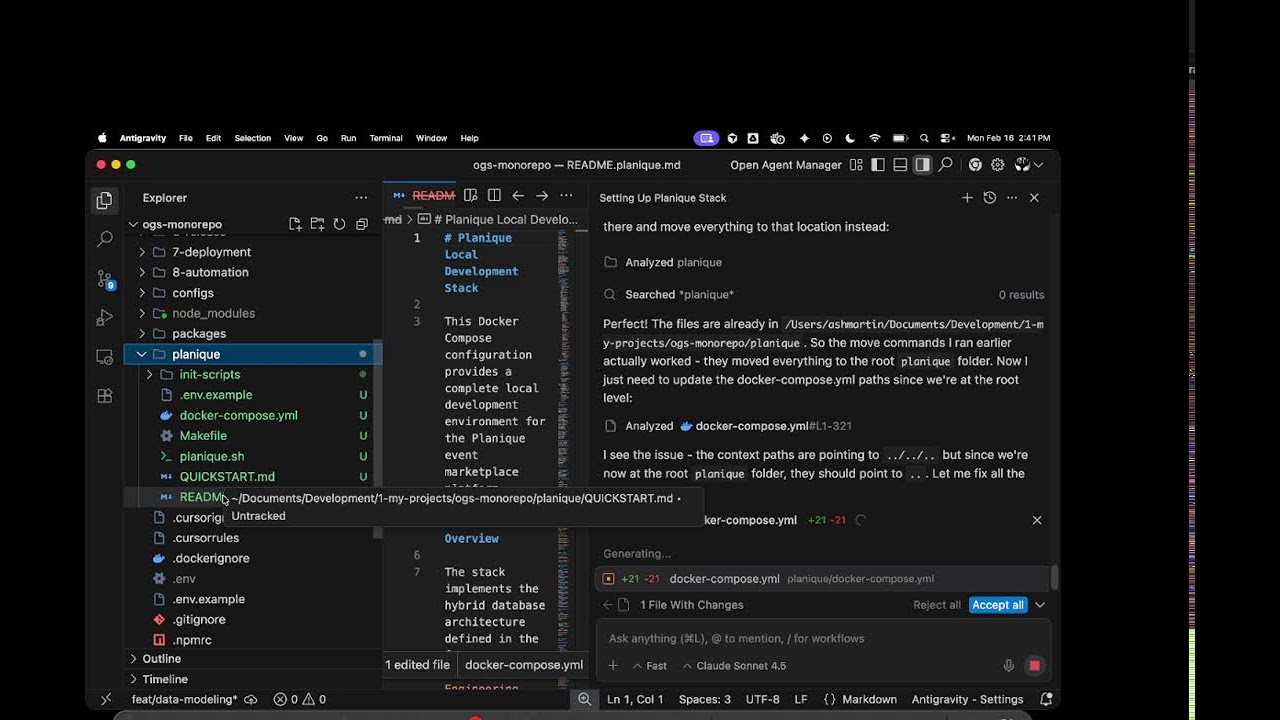Split the editor to the right

[x=494, y=196]
